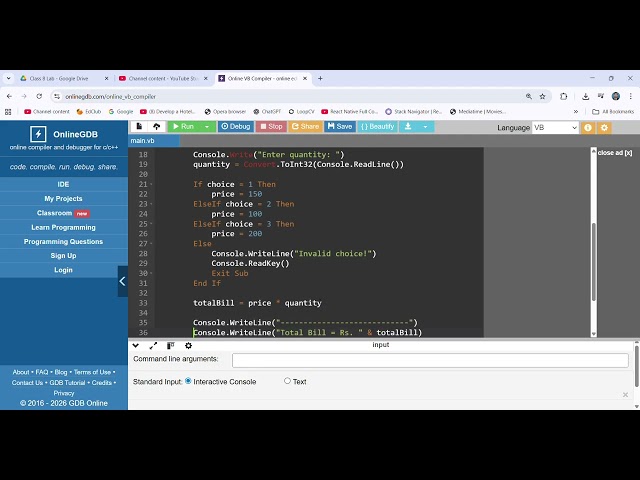Open the browser extensions puzzle icon

(x=564, y=97)
